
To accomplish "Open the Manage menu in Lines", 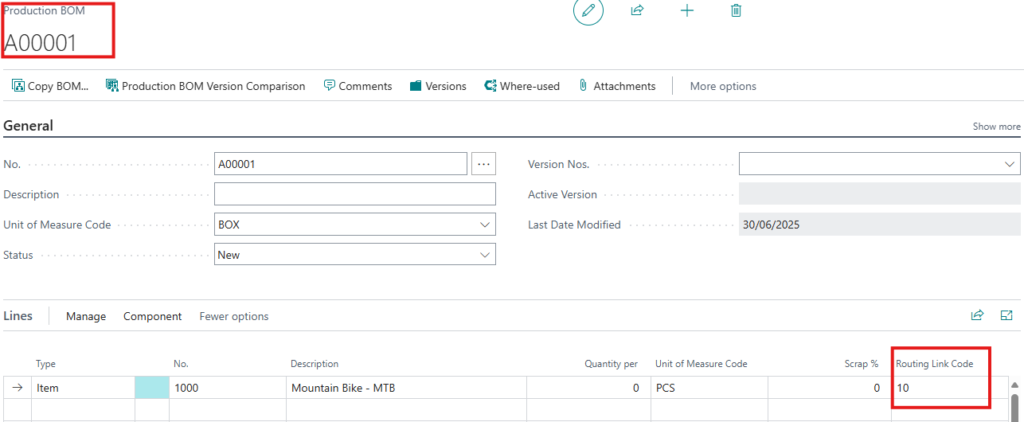I will coord(86,316).
